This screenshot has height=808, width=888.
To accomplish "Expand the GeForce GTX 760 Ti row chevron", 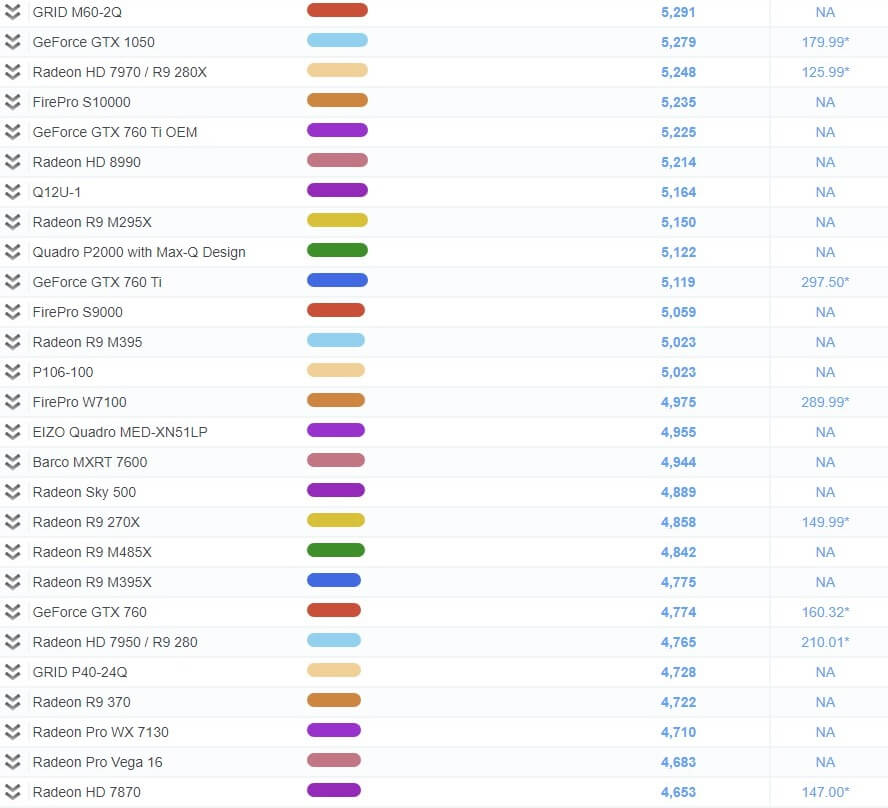I will [12, 282].
